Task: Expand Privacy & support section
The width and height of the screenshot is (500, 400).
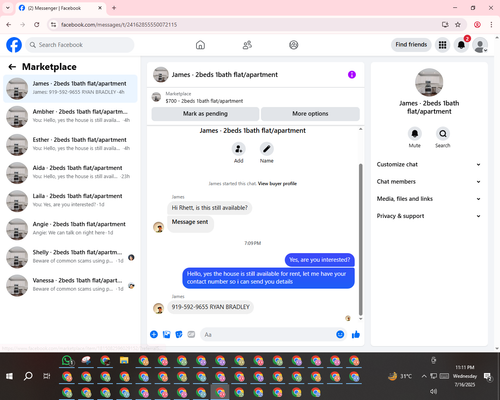Action: pos(429,216)
